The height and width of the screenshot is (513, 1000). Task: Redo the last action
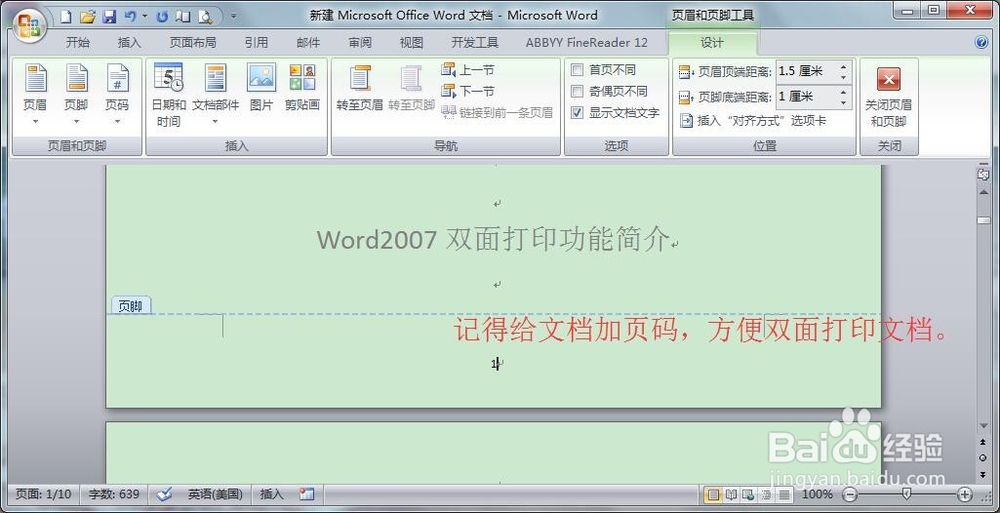coord(163,16)
